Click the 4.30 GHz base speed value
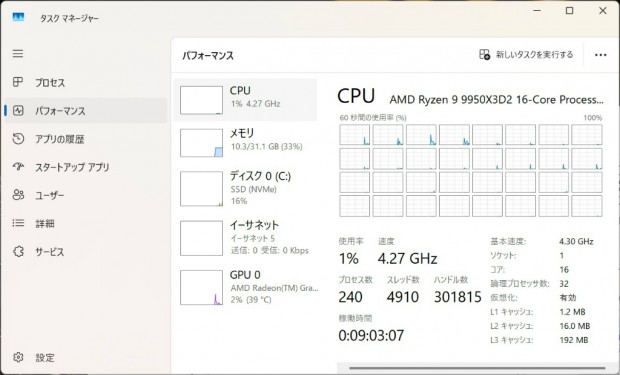The image size is (620, 375). tap(576, 241)
